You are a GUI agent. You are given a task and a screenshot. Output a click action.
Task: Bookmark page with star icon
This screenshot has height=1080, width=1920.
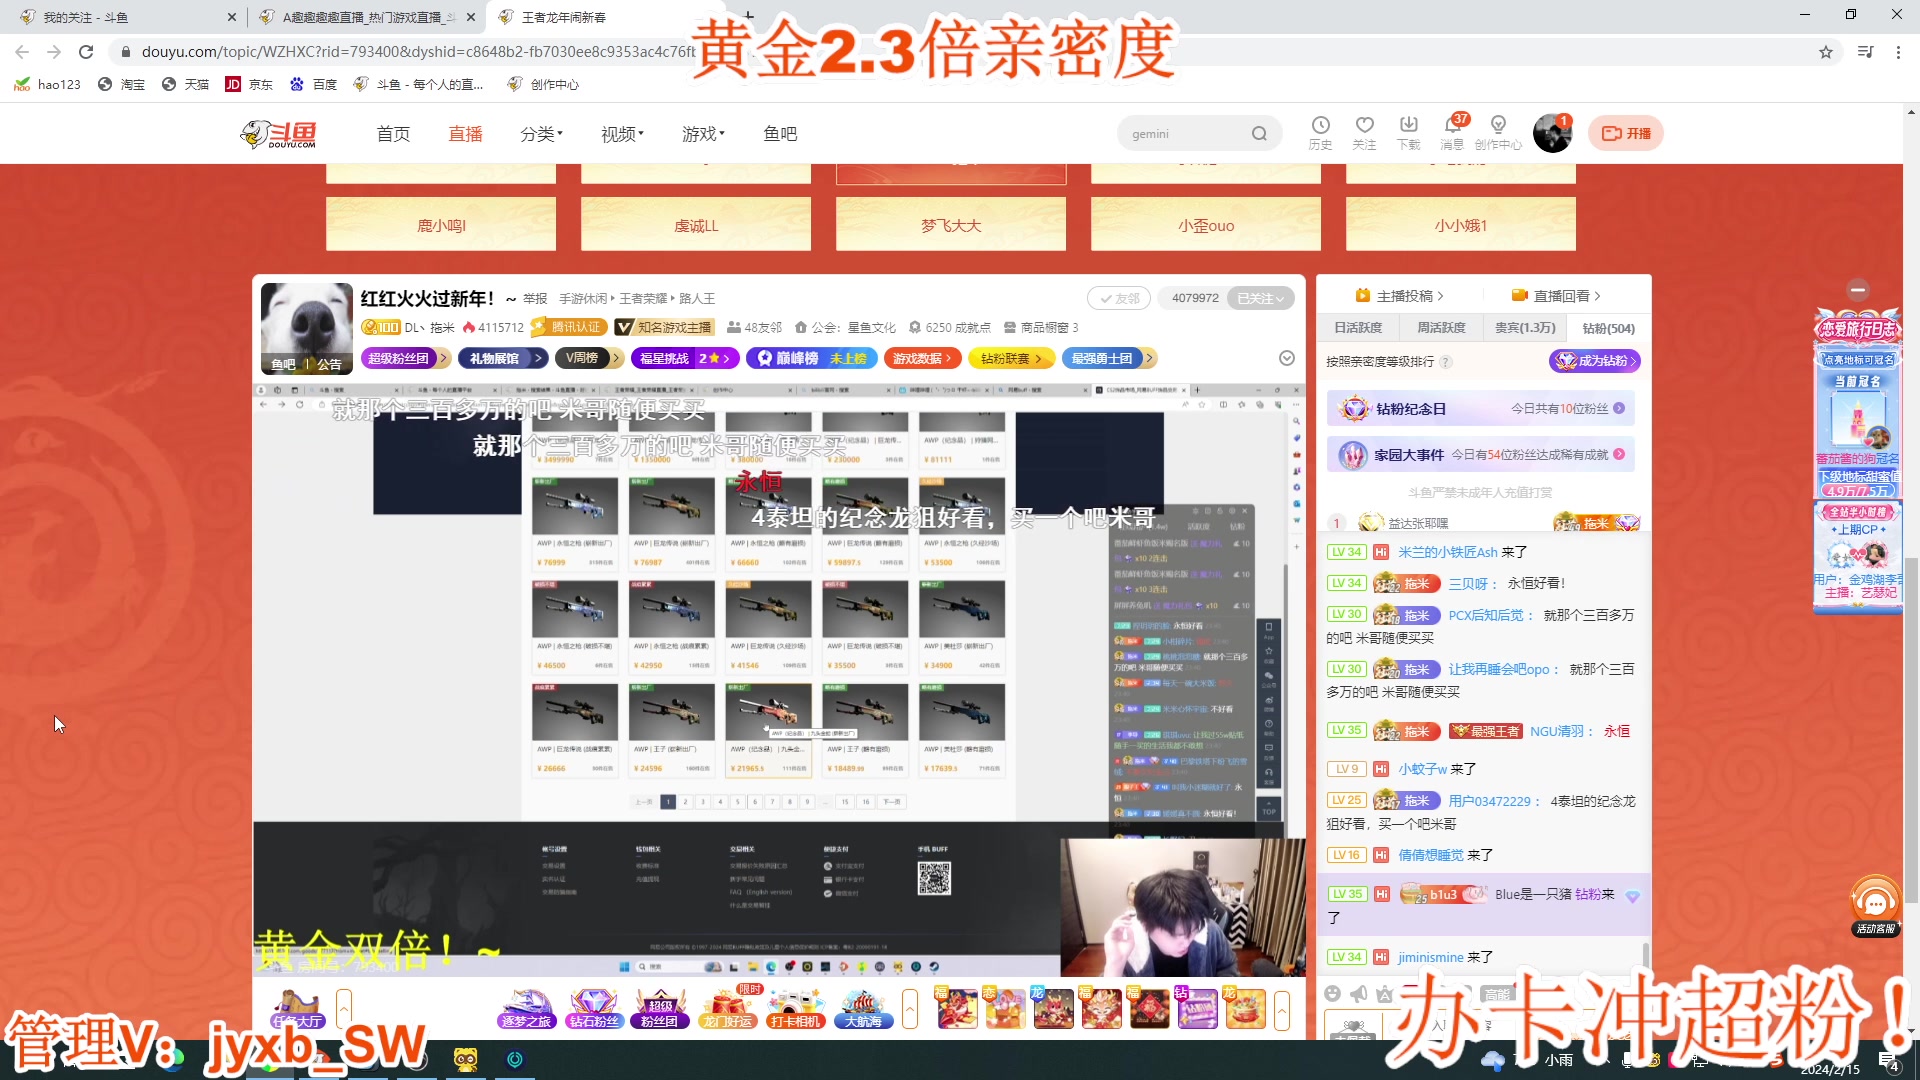coord(1826,52)
